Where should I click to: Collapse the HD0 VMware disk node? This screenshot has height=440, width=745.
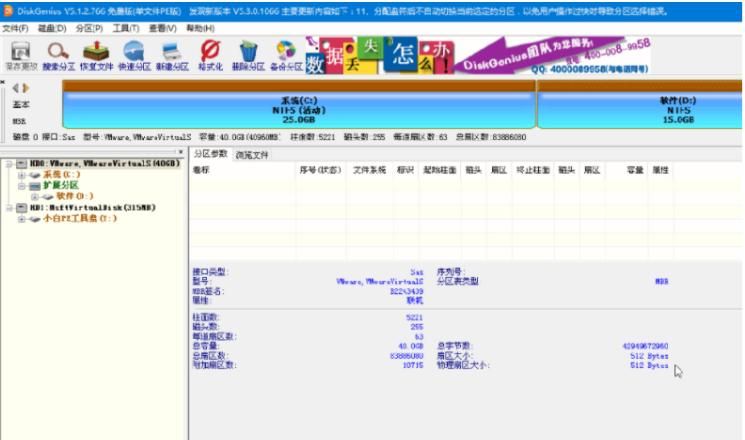coord(9,164)
